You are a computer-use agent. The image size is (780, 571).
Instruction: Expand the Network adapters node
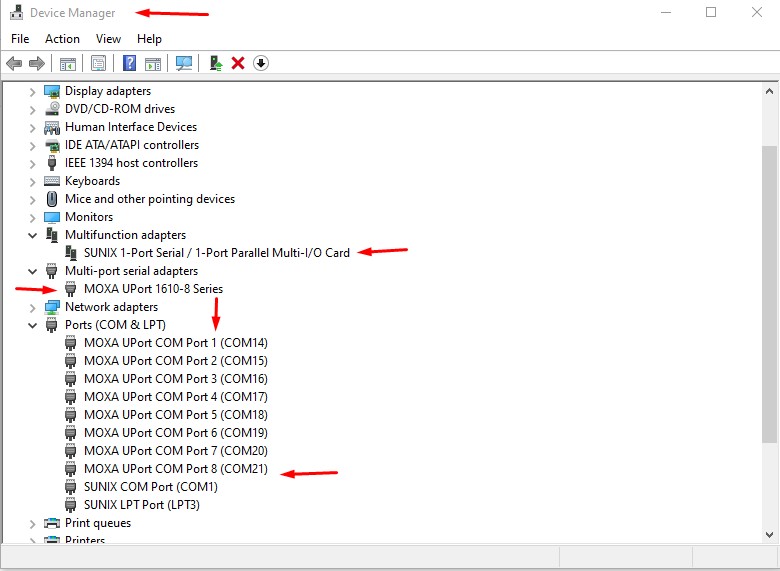click(x=32, y=308)
